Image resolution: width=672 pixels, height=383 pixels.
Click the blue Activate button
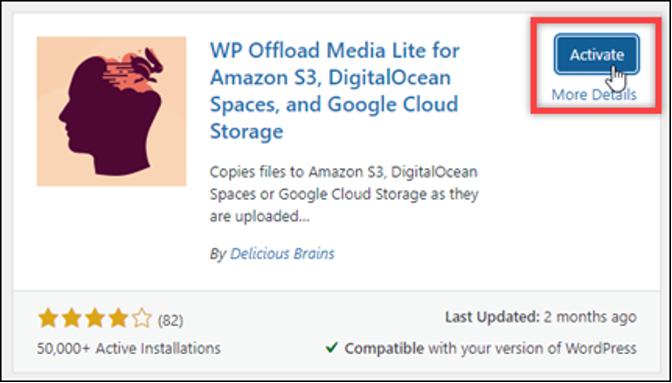pos(597,54)
